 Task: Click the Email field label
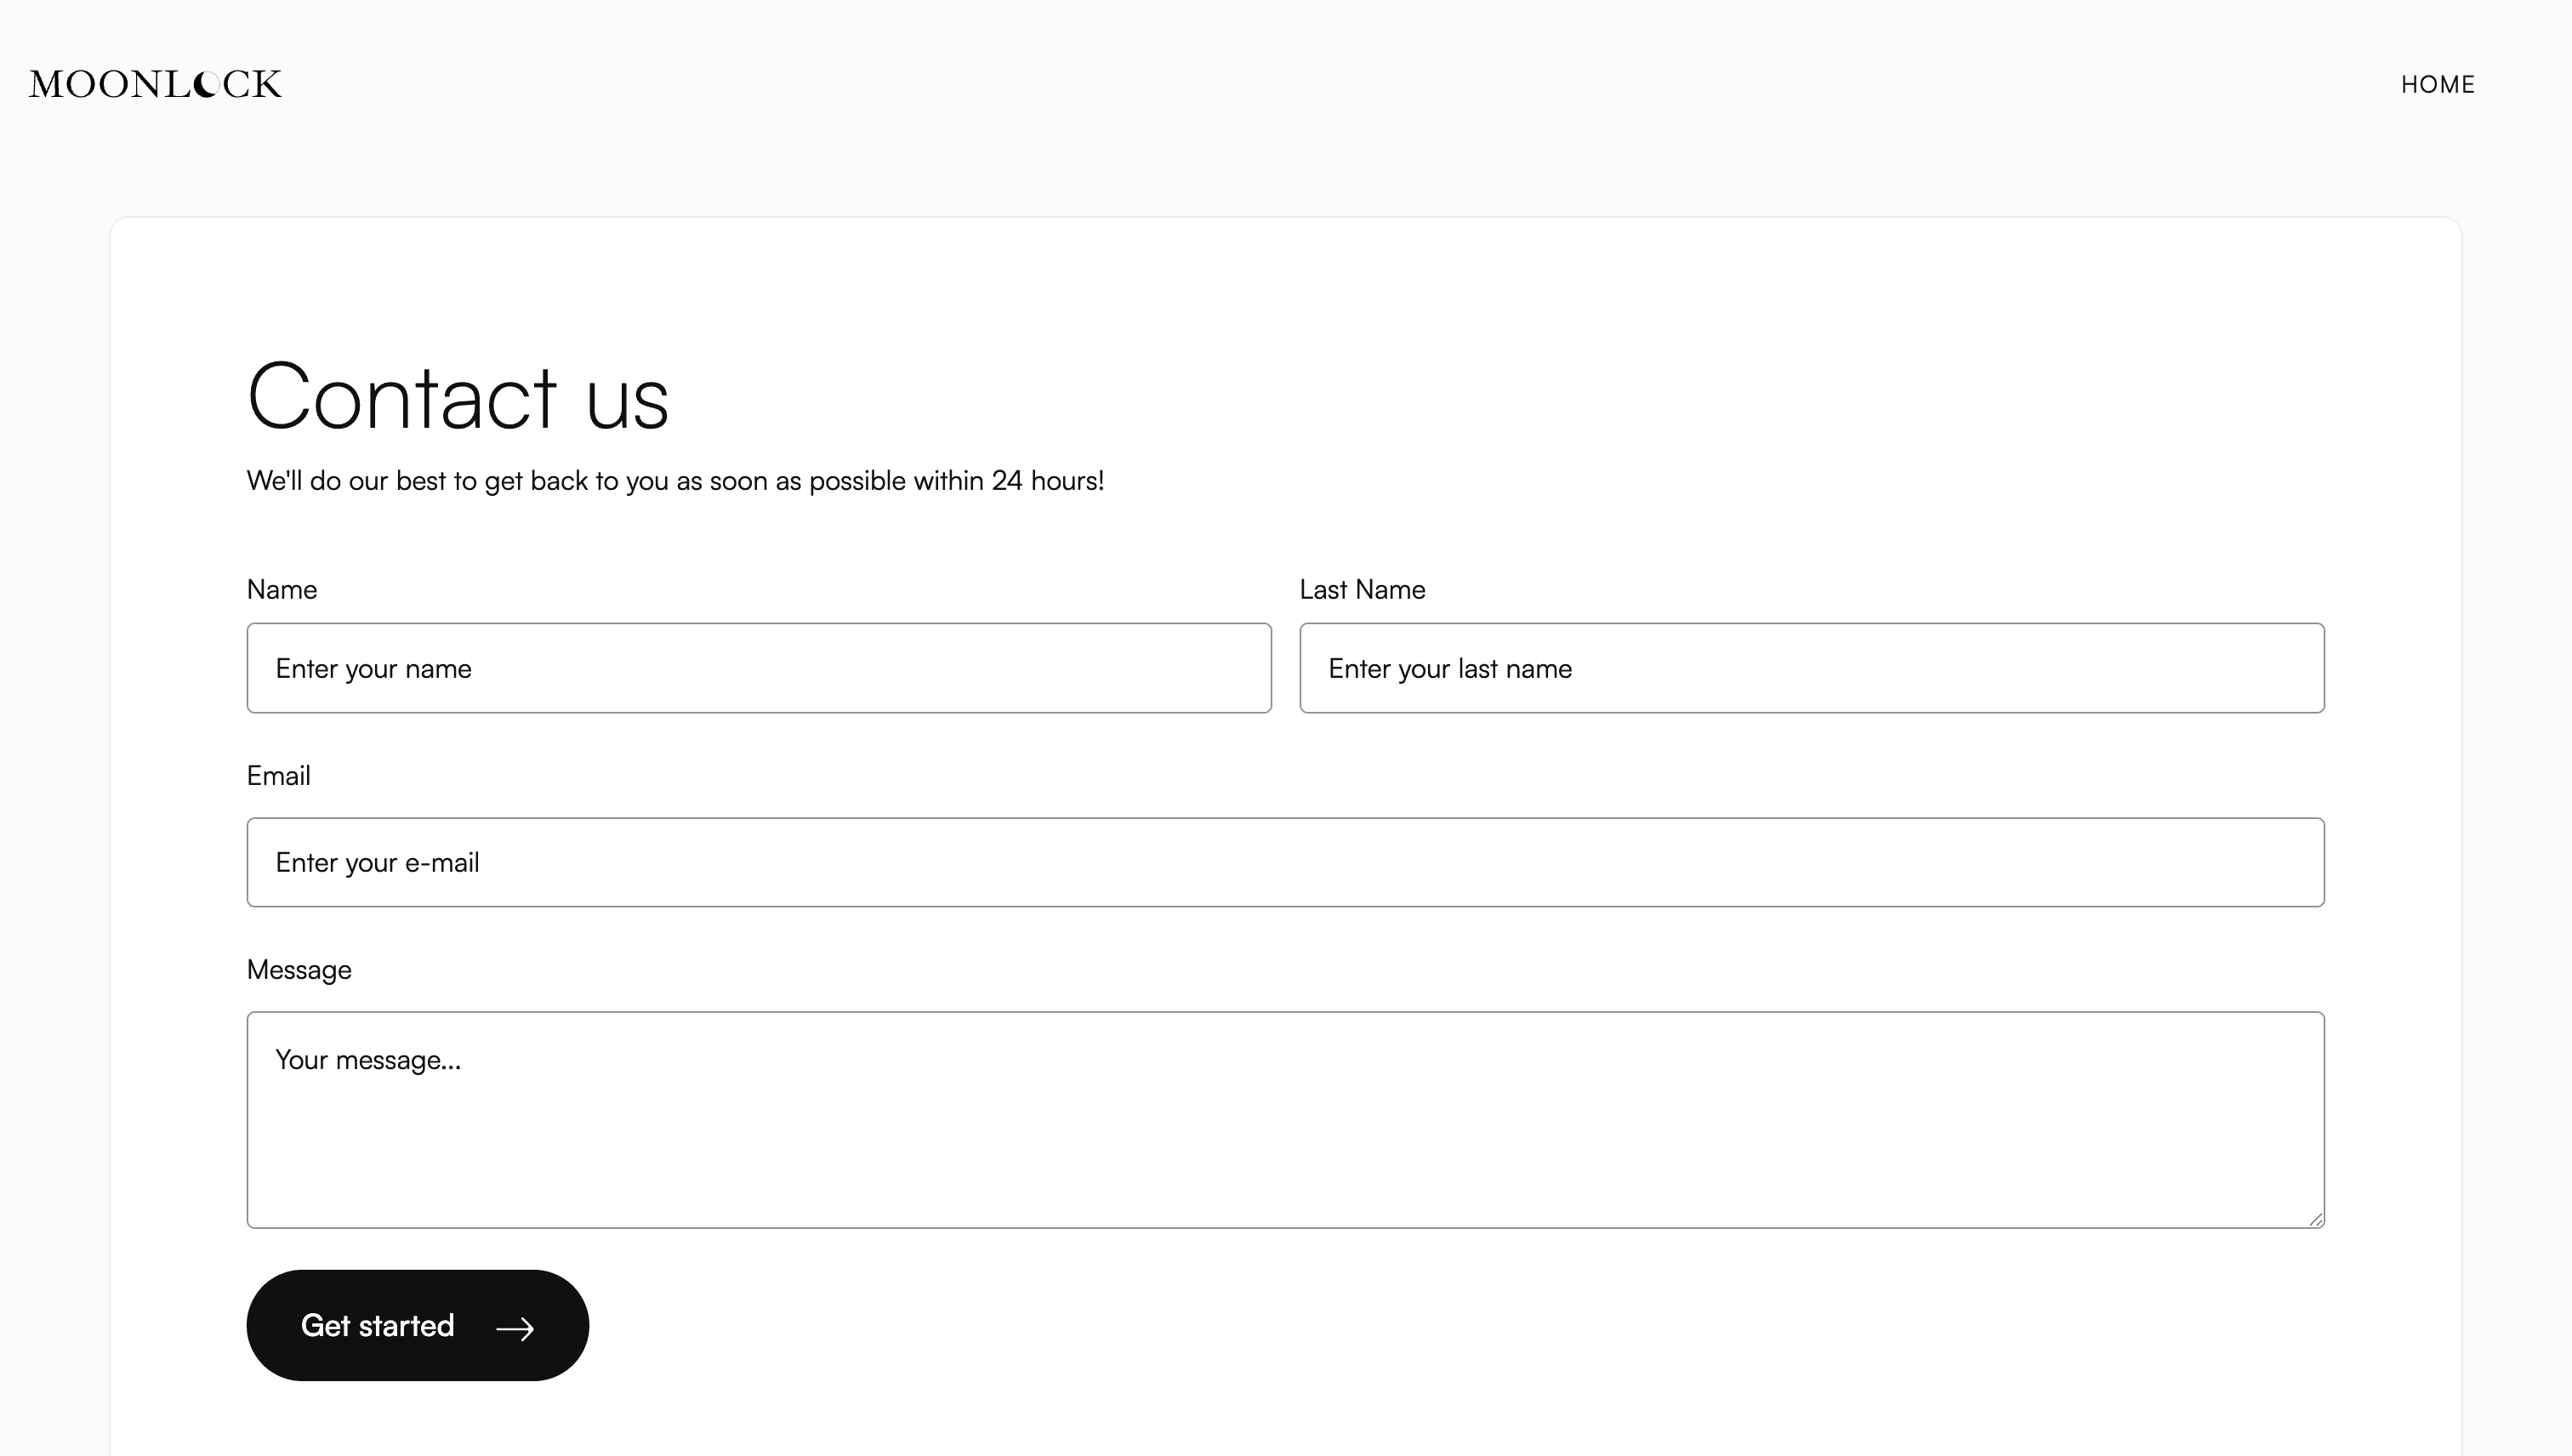279,776
